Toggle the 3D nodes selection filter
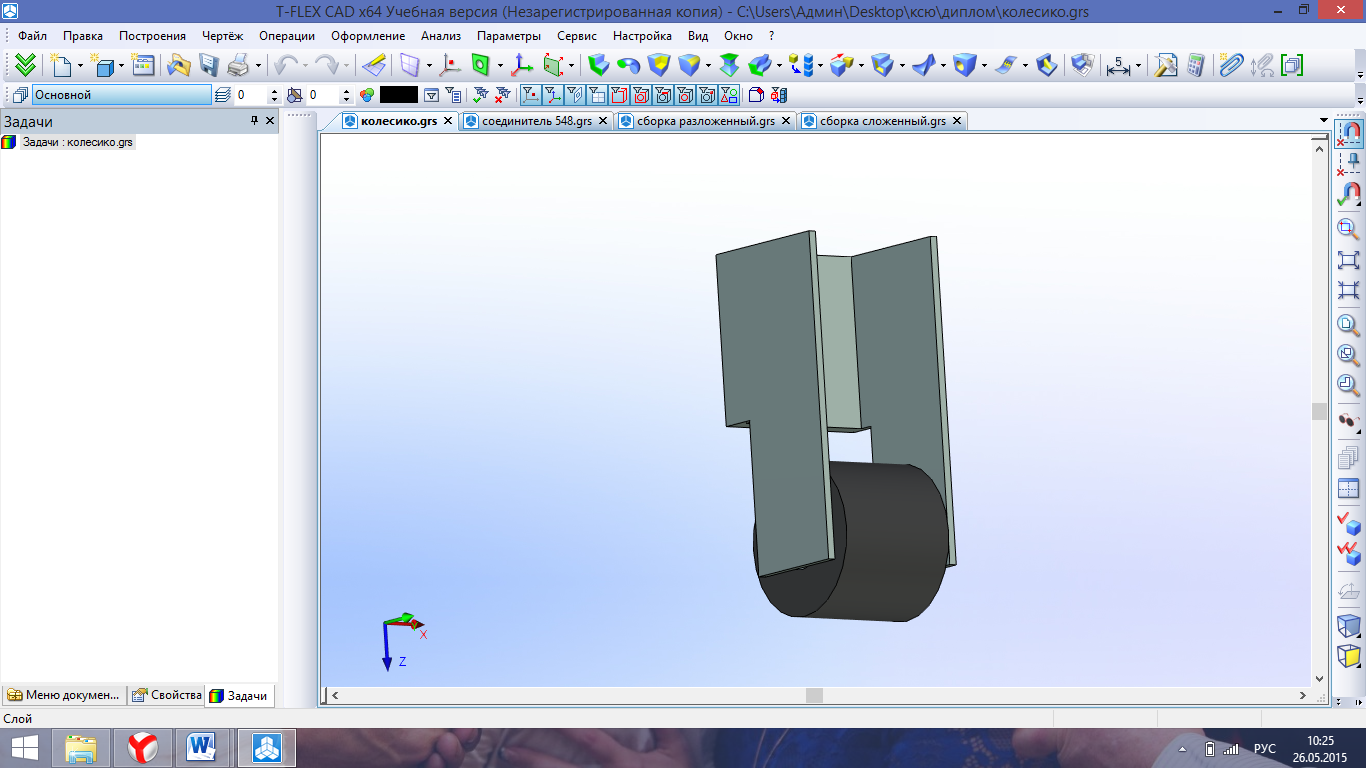The width and height of the screenshot is (1366, 768). point(530,95)
